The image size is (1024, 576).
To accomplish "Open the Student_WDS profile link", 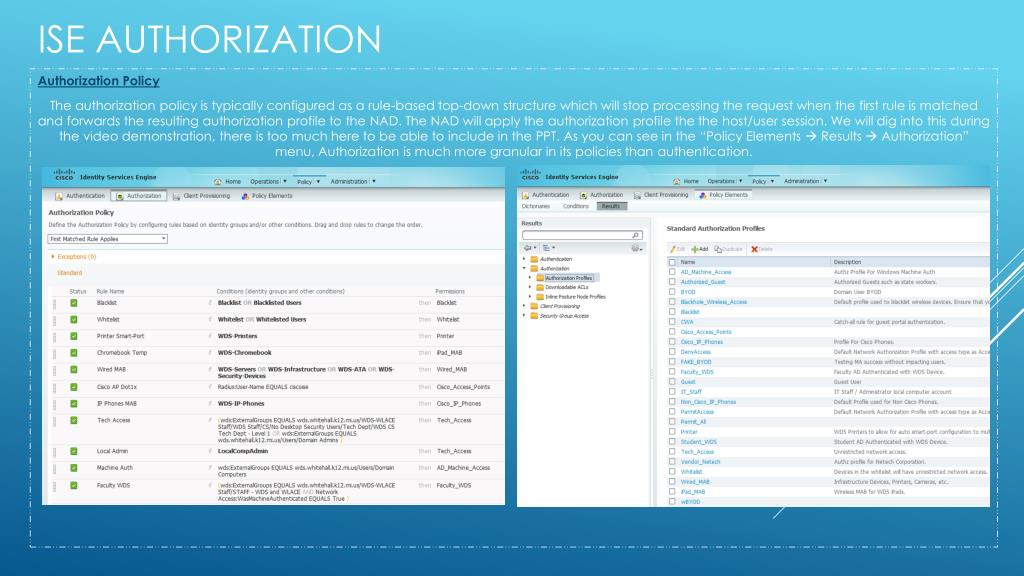I will [x=698, y=442].
